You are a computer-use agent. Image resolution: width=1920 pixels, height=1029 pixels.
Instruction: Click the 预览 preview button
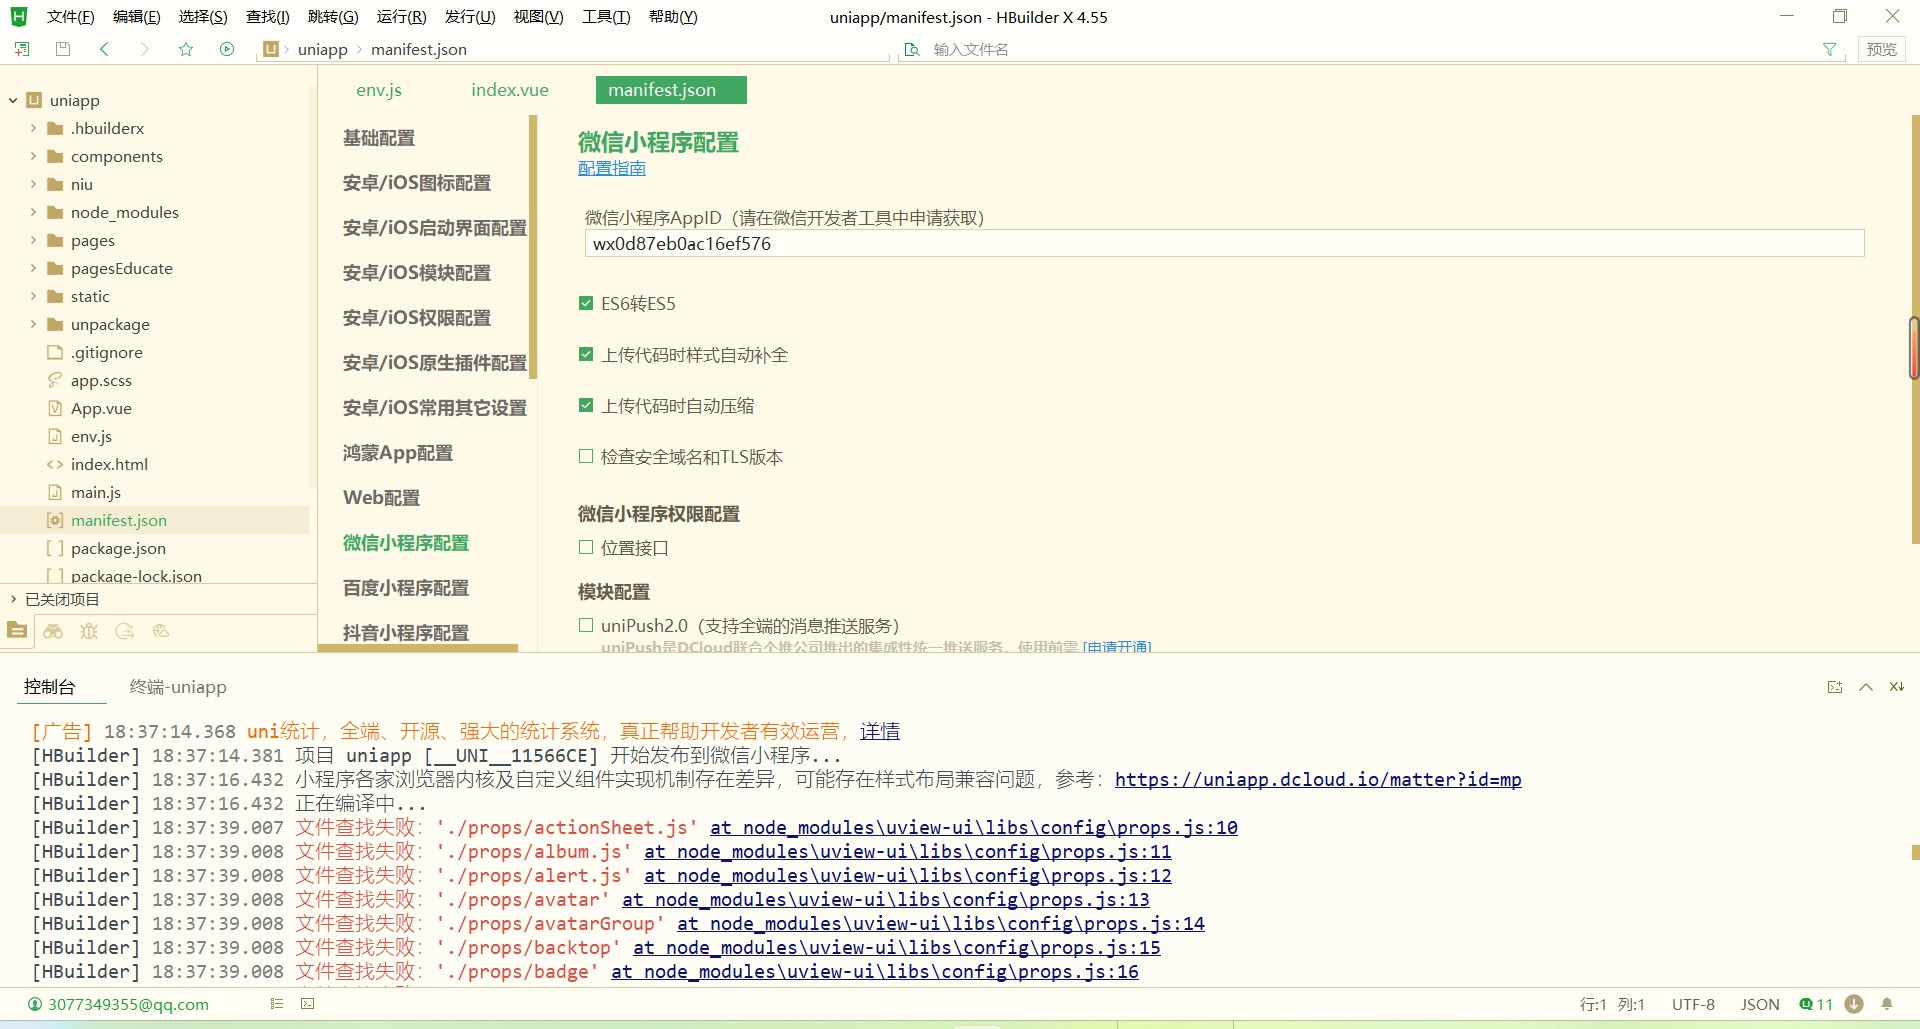[x=1881, y=49]
